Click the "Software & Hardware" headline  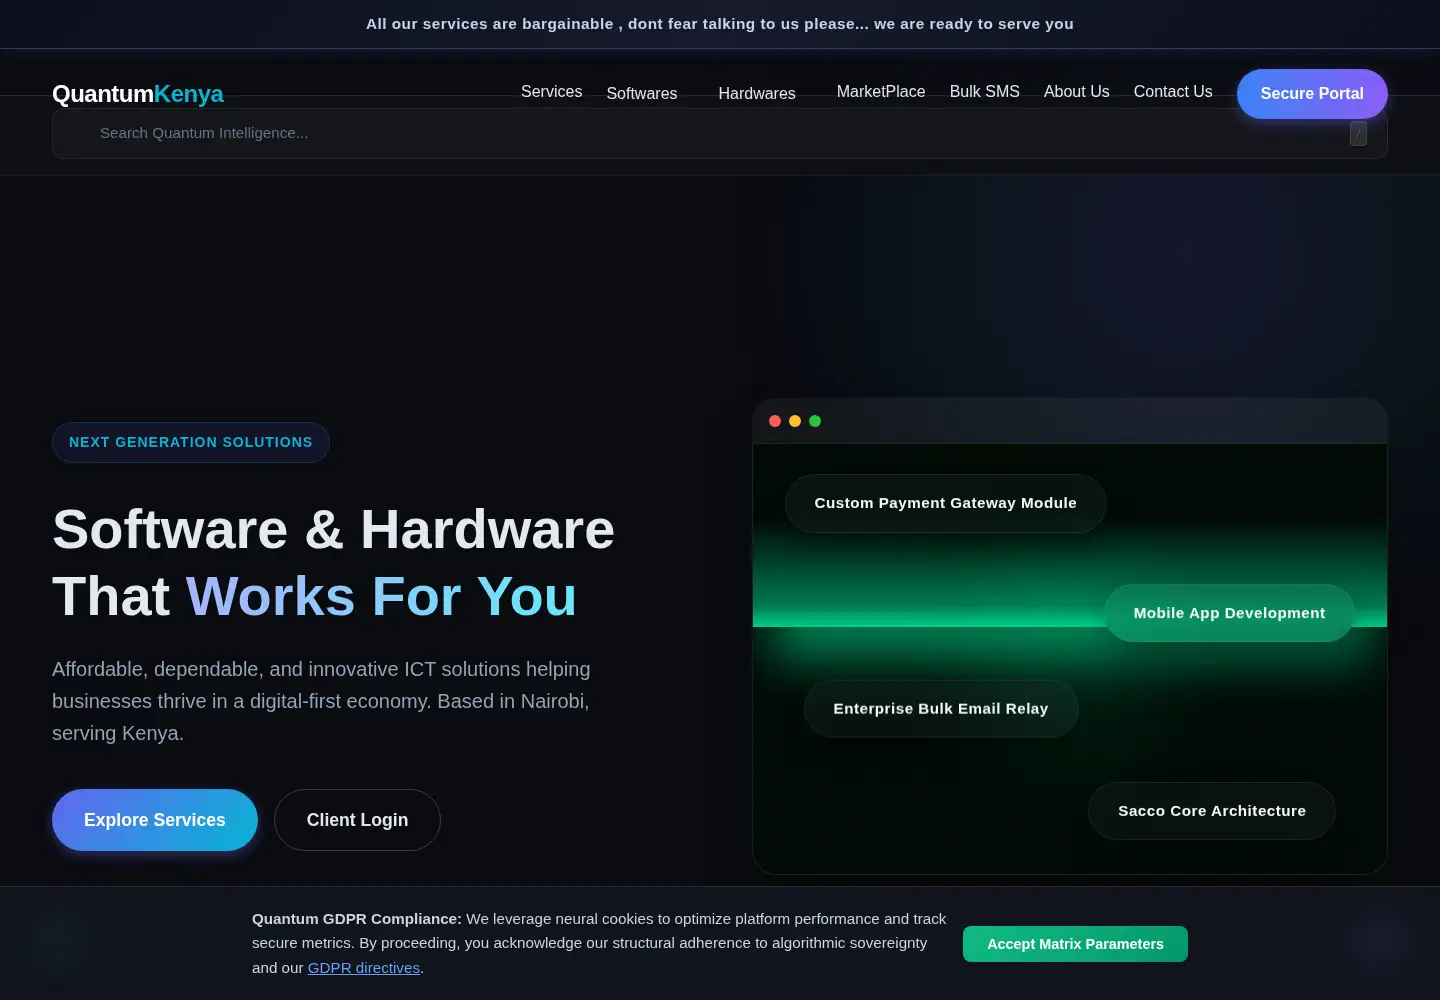point(333,529)
